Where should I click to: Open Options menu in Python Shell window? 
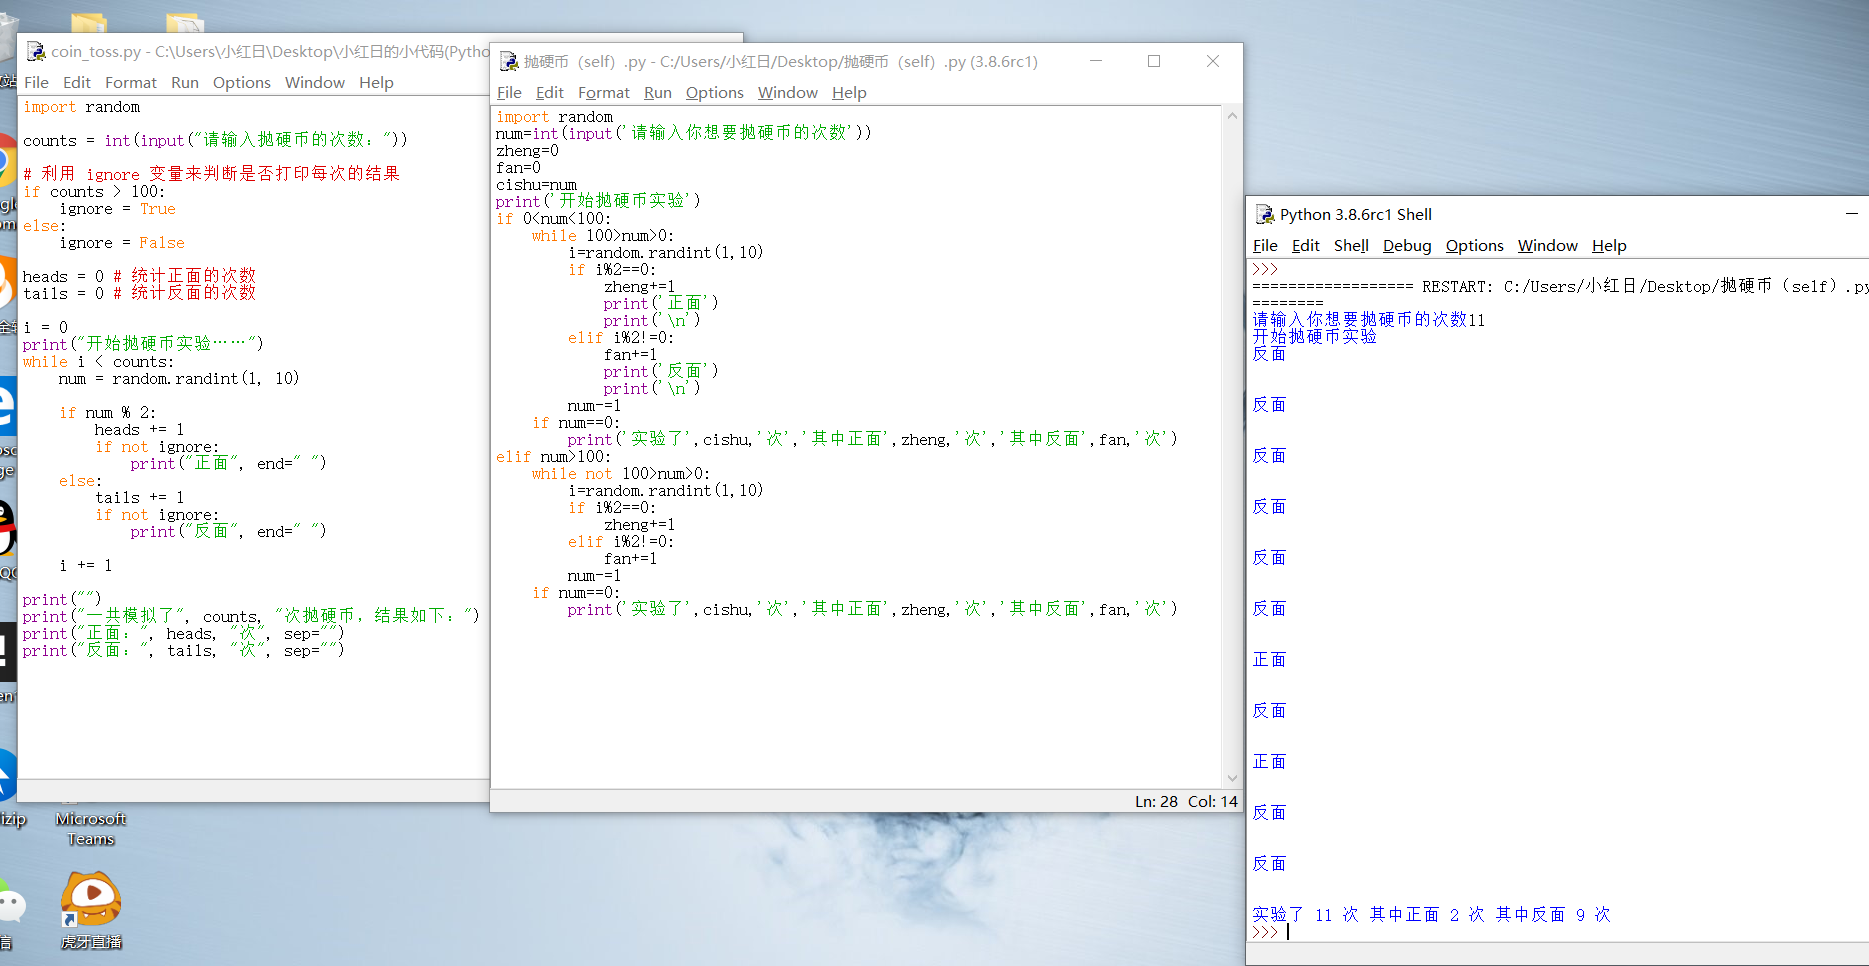1475,245
